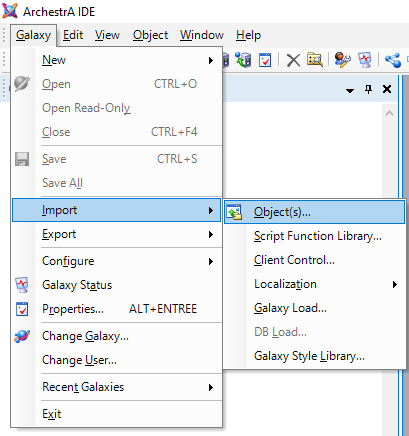
Task: Expand the Recent Galaxies submenu
Action: (x=116, y=387)
